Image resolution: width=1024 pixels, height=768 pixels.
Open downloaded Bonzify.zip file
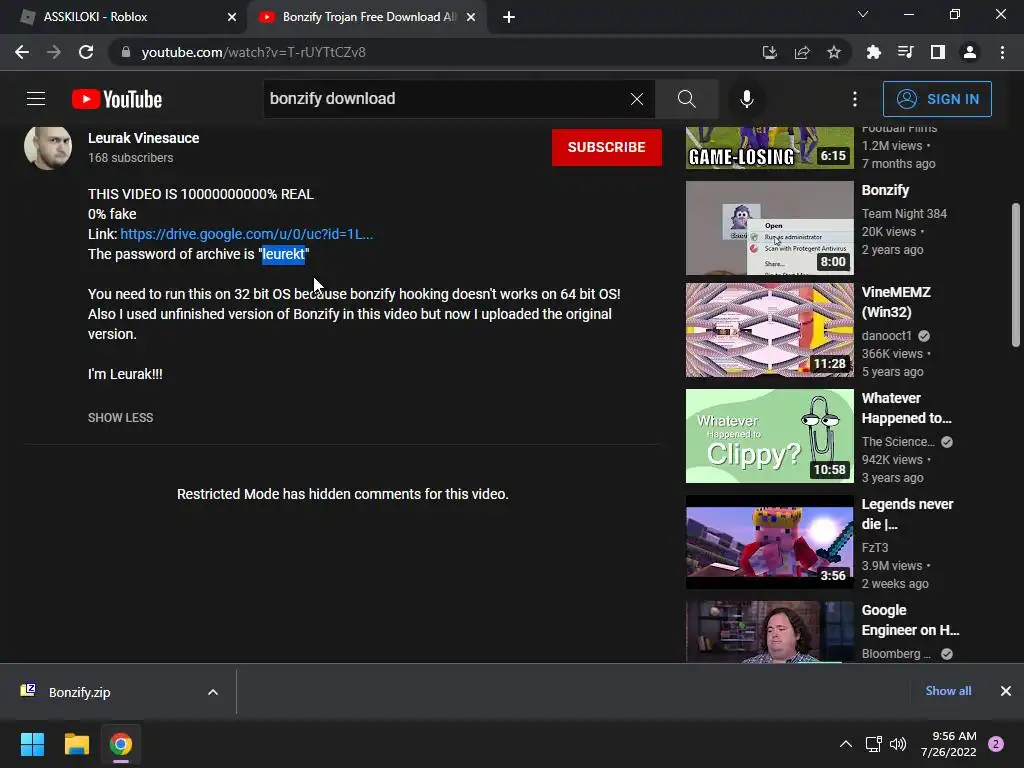coord(78,692)
